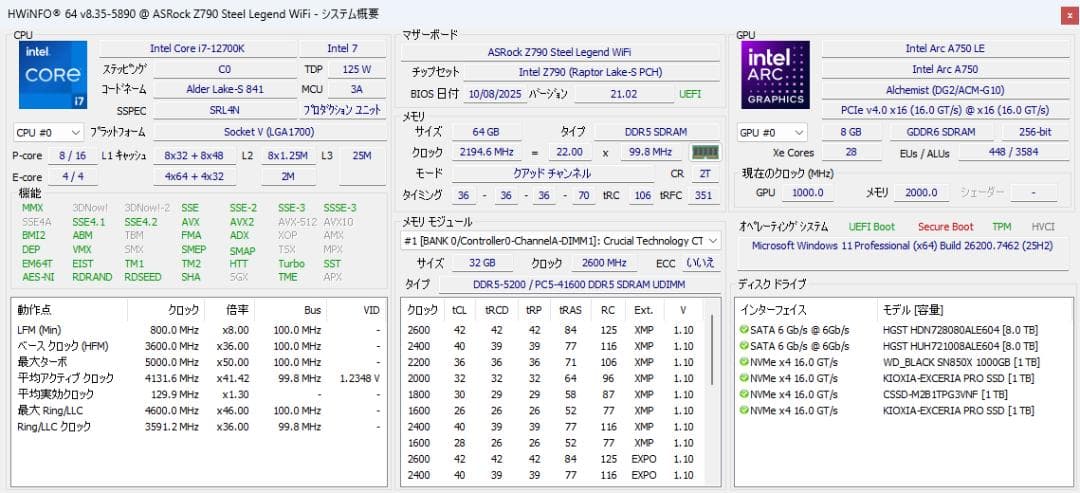1080x493 pixels.
Task: Click the Socket V (LGA1700) platform field
Action: pos(269,132)
